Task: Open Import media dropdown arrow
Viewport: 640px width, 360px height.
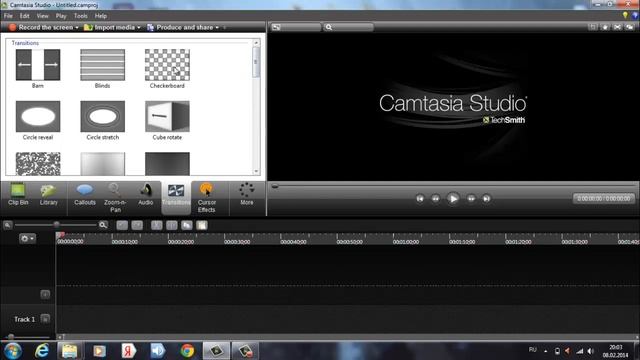Action: click(139, 27)
